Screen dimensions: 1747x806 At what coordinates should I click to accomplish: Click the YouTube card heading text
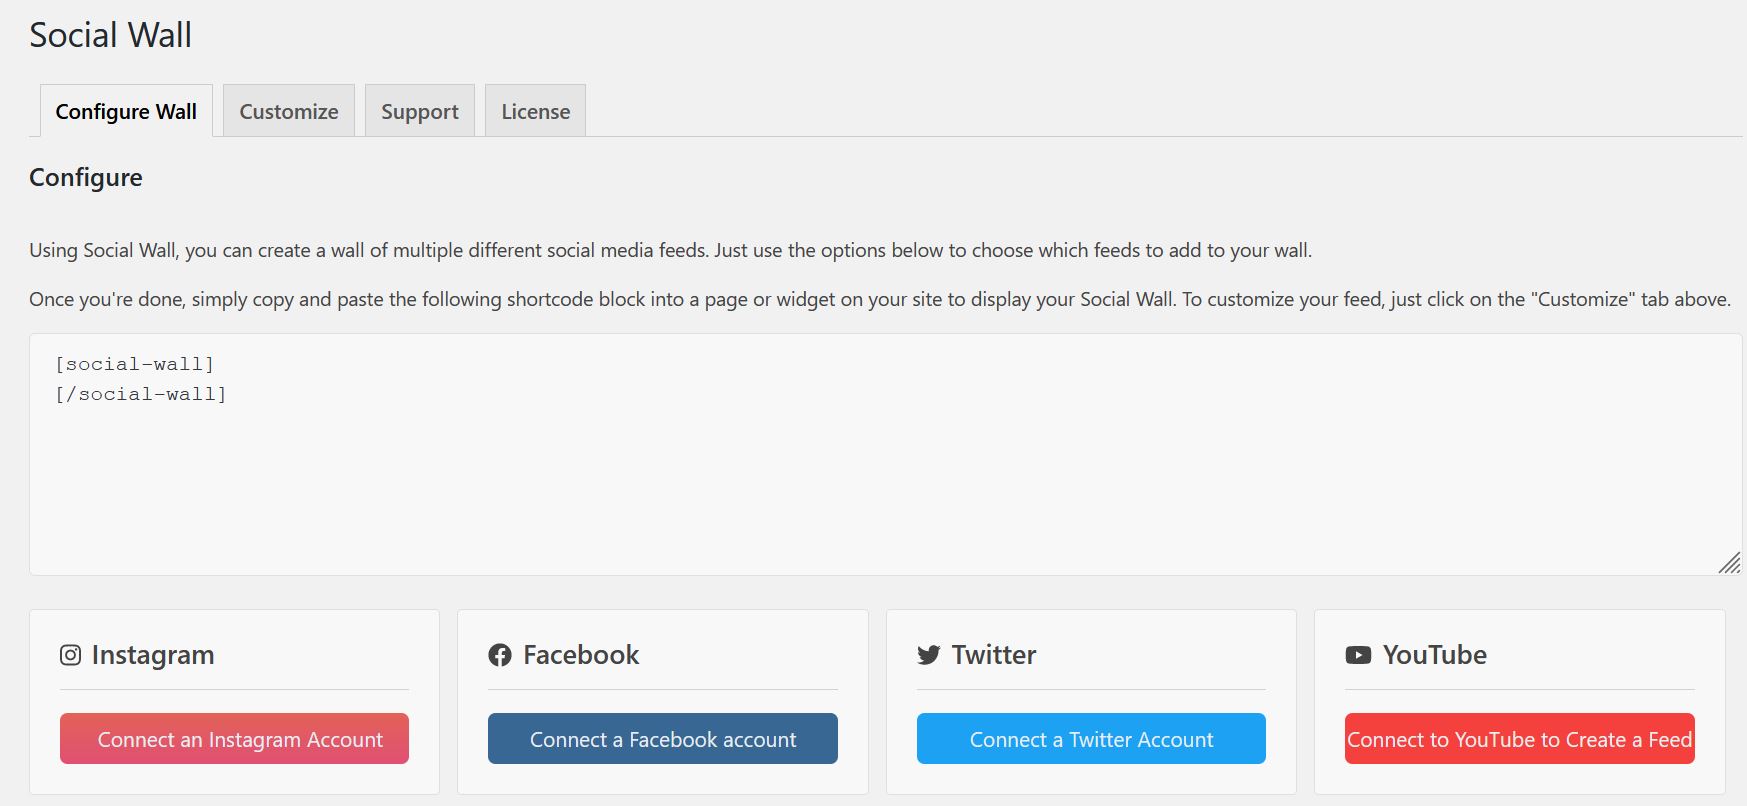(1435, 655)
